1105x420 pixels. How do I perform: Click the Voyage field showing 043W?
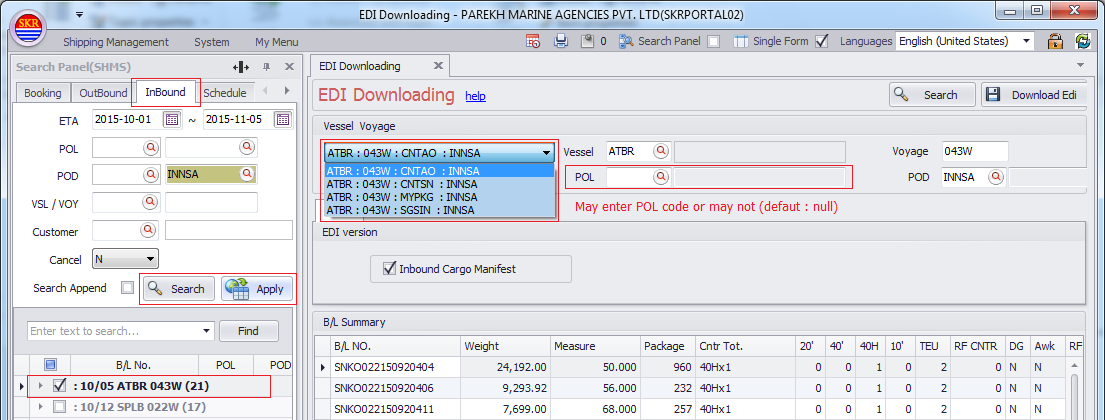(975, 152)
